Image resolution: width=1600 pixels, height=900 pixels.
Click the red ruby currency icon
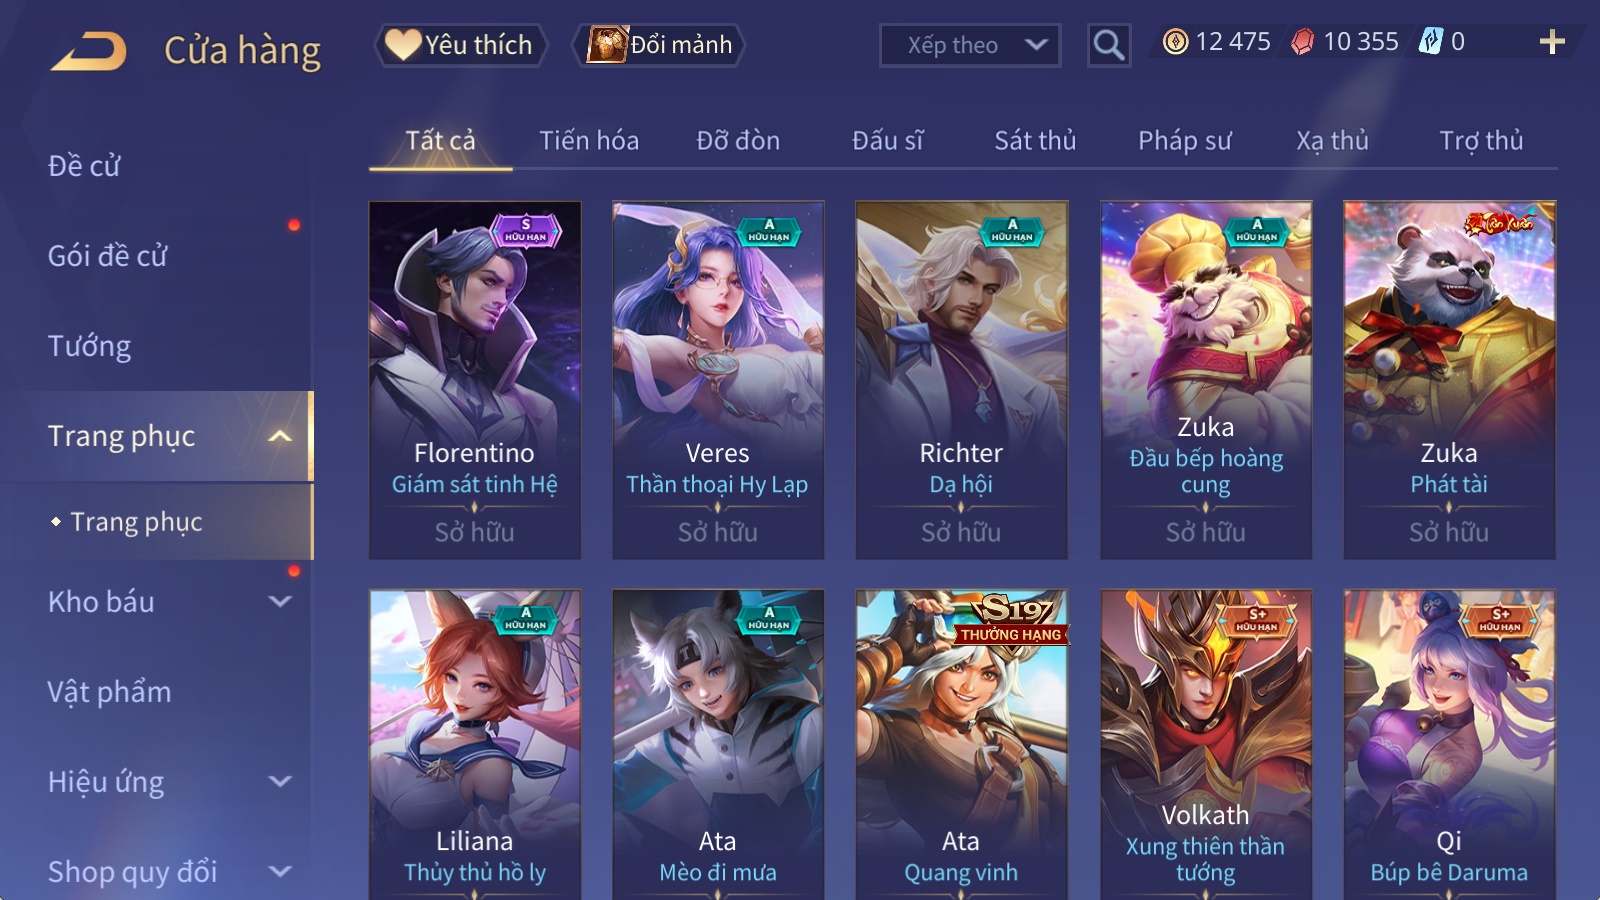click(x=1303, y=42)
